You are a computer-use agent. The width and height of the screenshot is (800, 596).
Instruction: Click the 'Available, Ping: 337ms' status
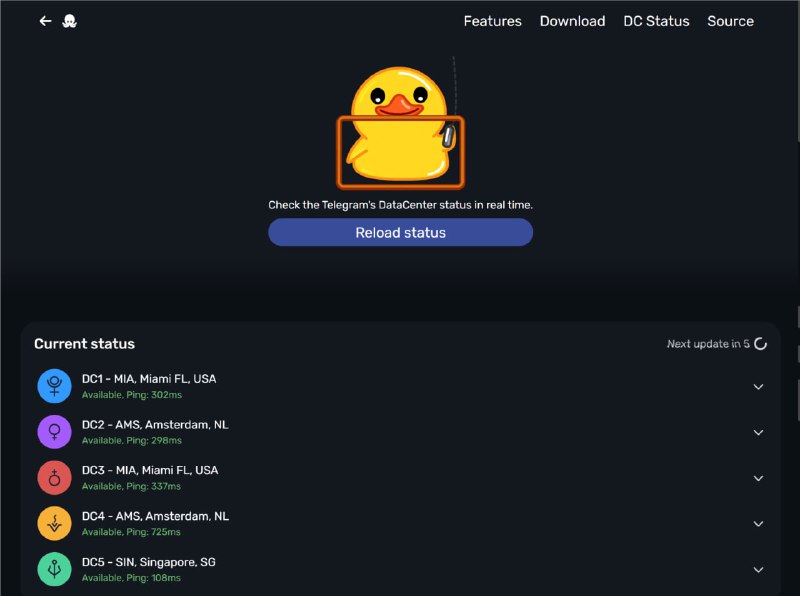131,487
